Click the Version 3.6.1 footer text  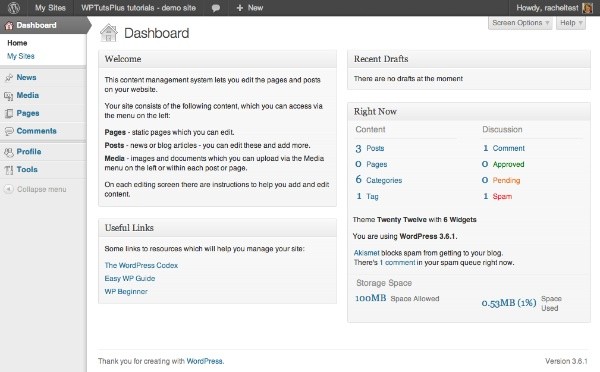566,361
